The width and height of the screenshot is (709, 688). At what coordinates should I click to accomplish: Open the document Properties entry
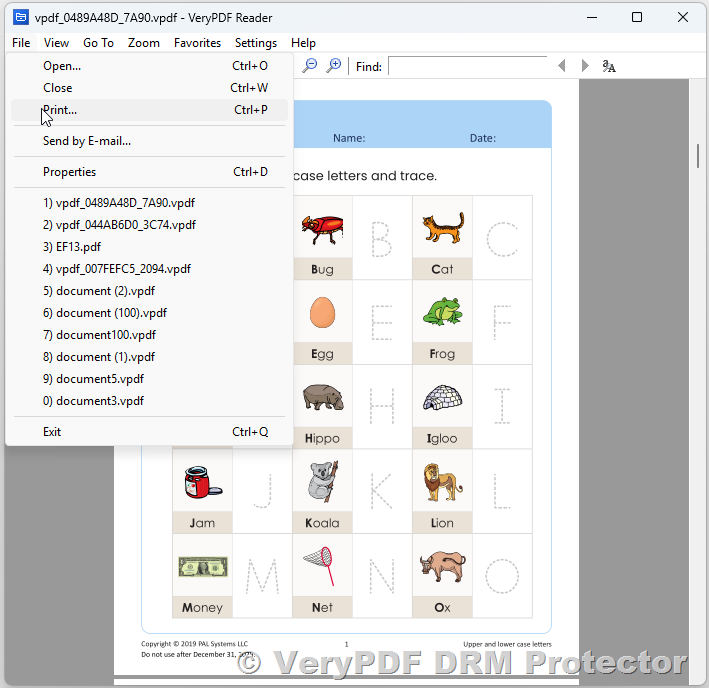coord(69,172)
